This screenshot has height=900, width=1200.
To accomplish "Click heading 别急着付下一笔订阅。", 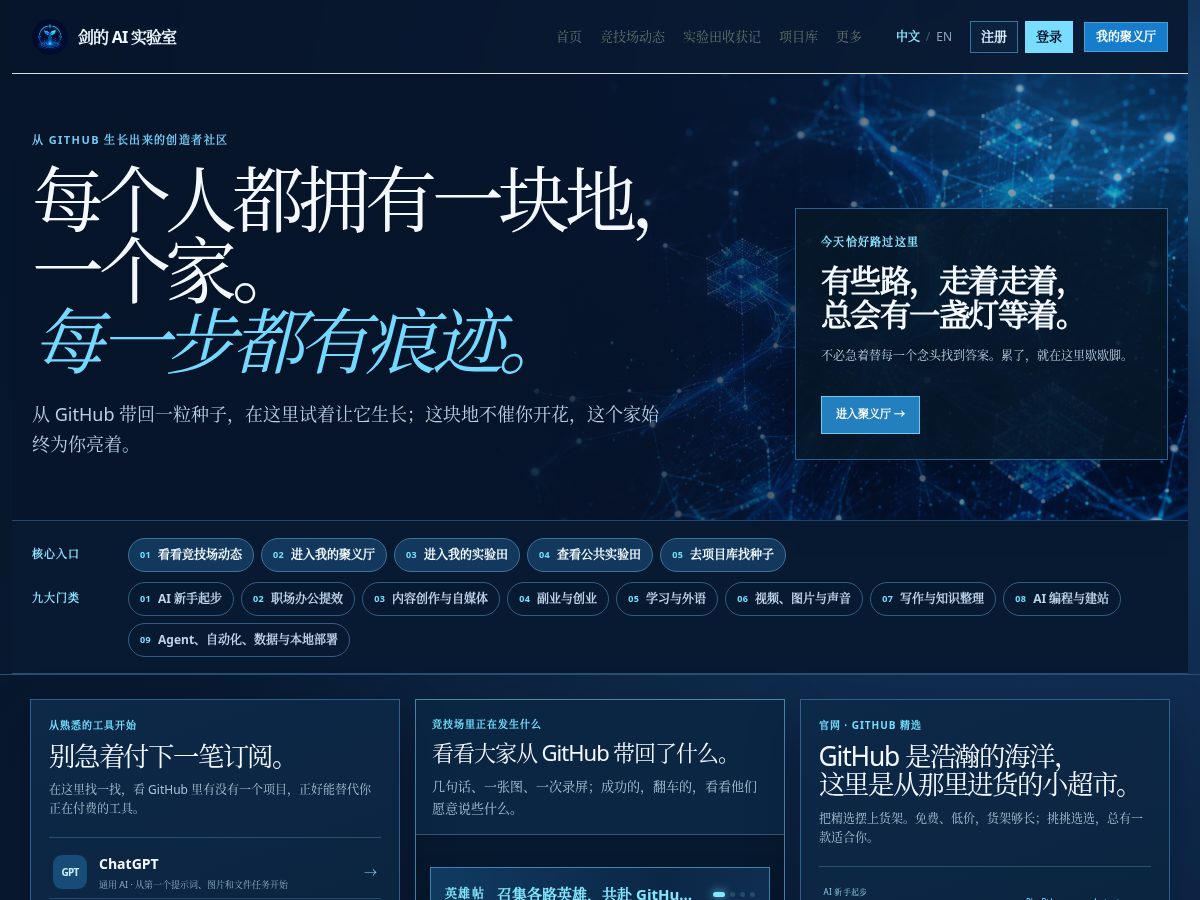I will 169,756.
